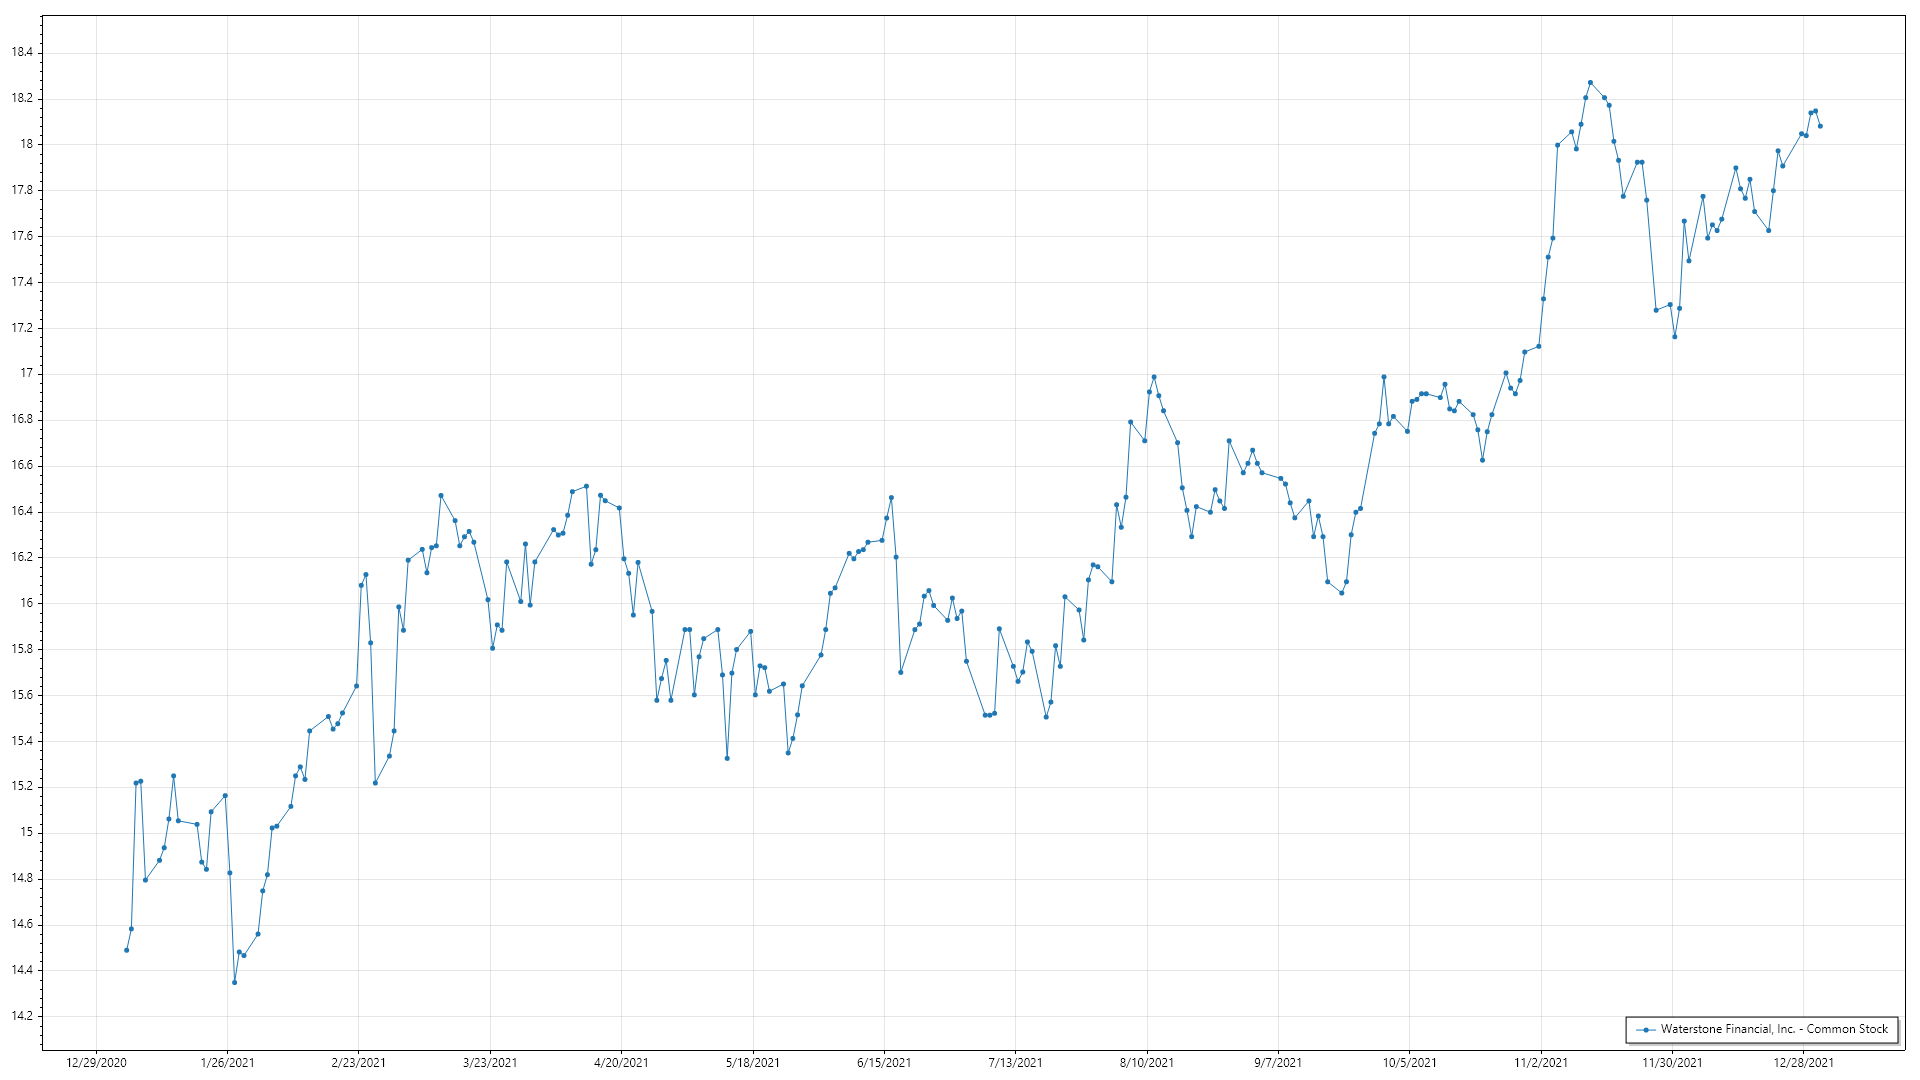The image size is (1920, 1080).
Task: Click the highest data point near 18.27
Action: click(1590, 83)
